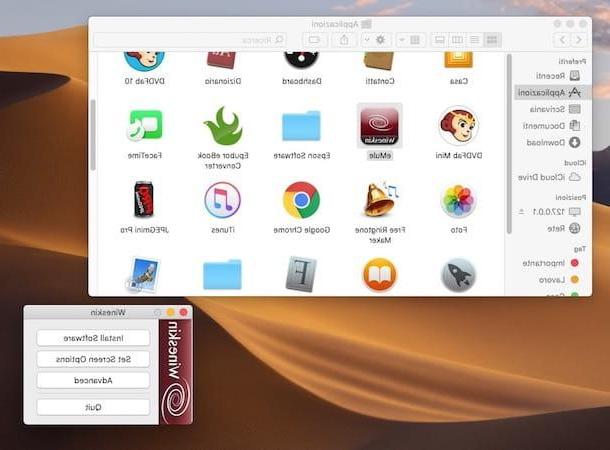Select the rocket Launchpad icon
The height and width of the screenshot is (450, 610).
click(459, 275)
